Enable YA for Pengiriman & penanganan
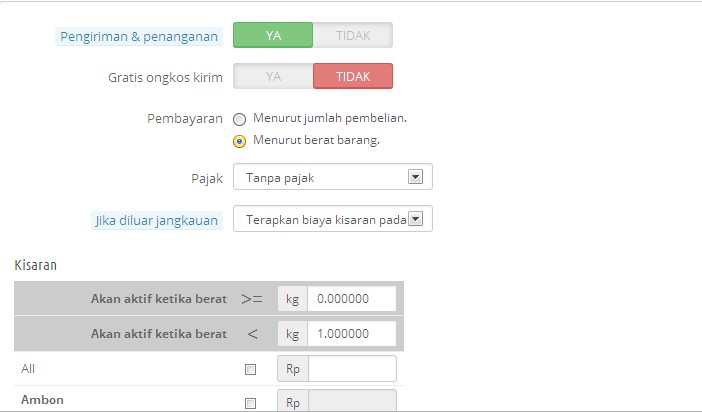702x412 pixels. [273, 35]
